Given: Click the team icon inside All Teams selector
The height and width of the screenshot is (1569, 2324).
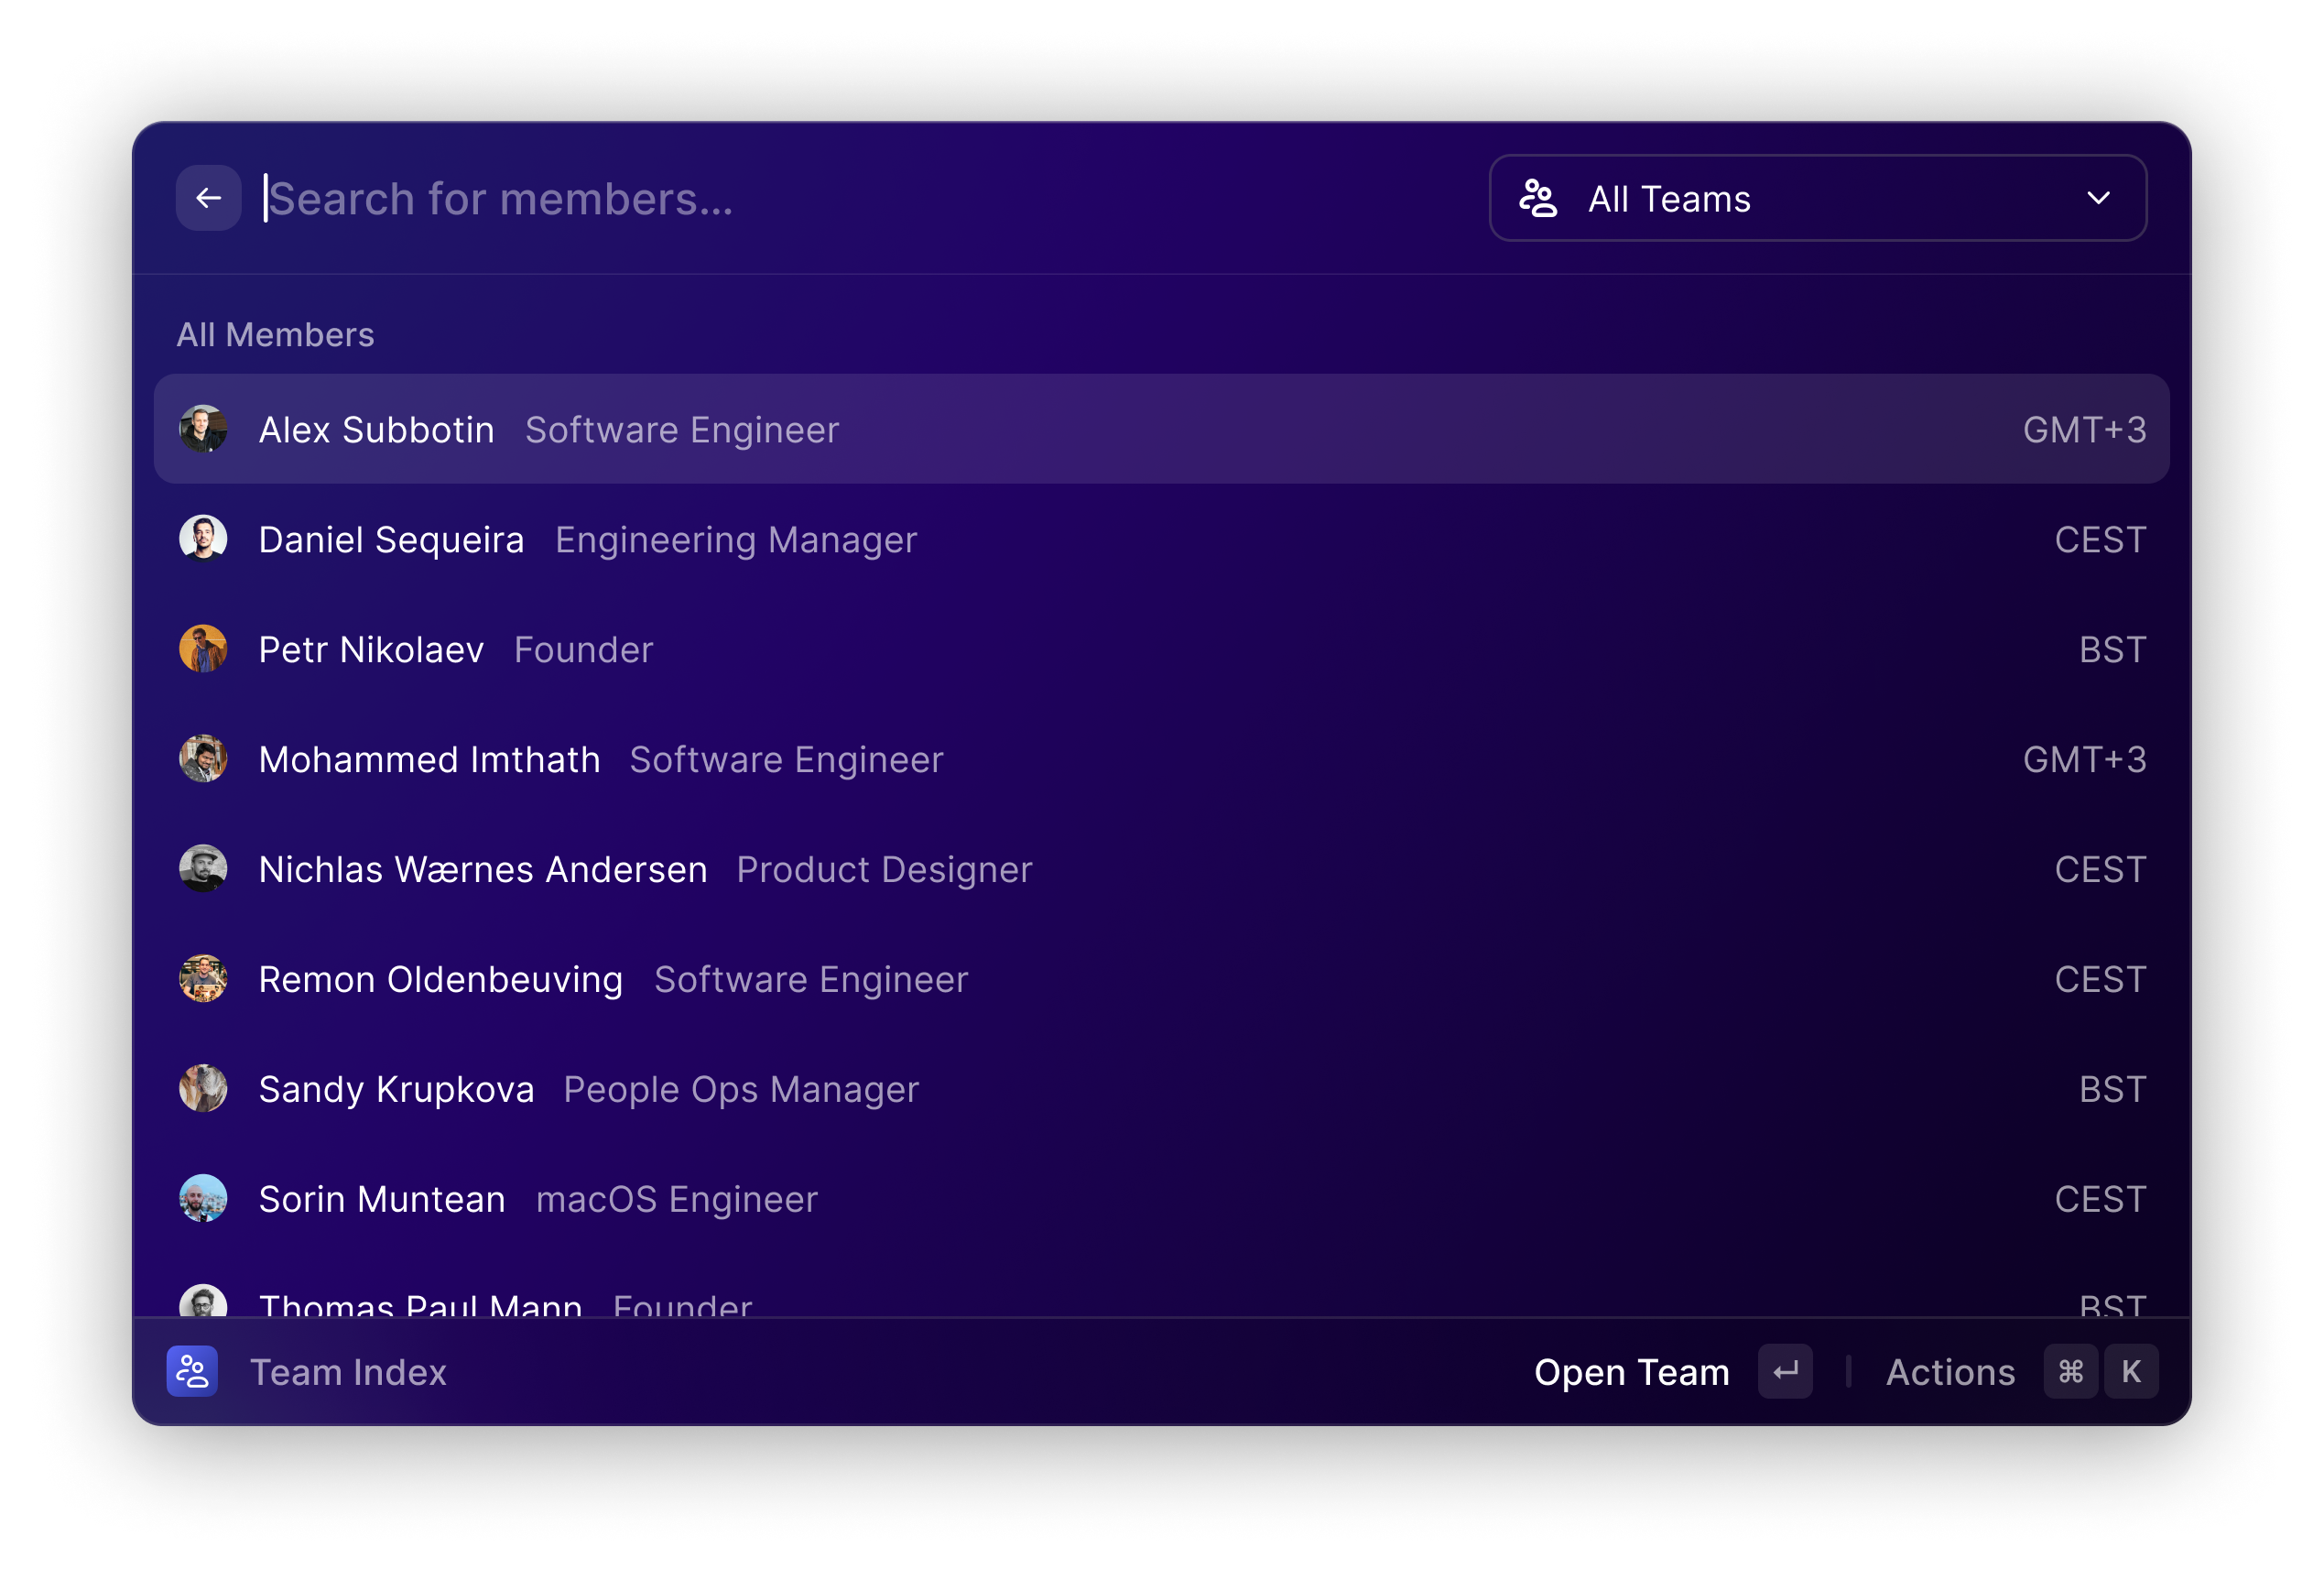Looking at the screenshot, I should (x=1537, y=198).
